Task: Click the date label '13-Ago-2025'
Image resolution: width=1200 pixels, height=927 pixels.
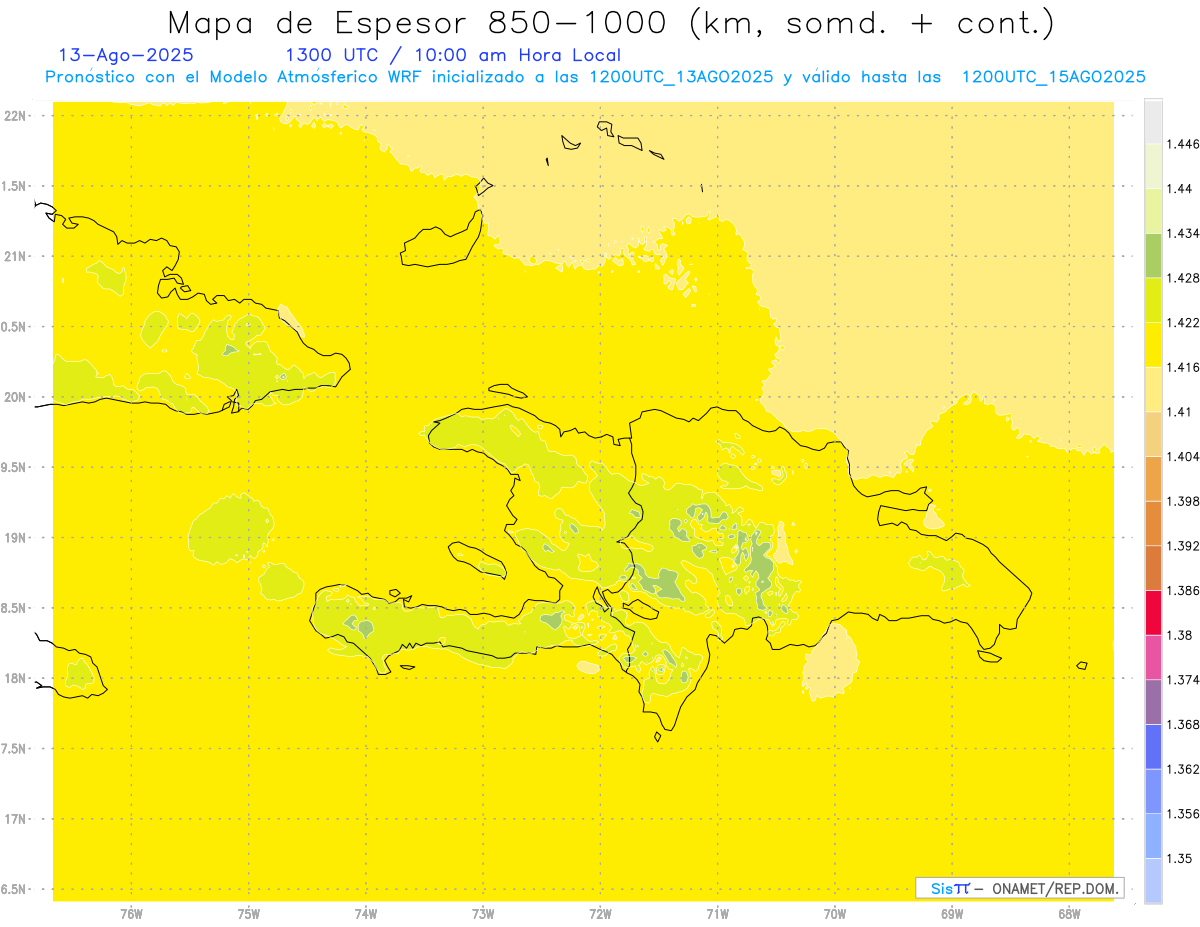Action: point(126,55)
